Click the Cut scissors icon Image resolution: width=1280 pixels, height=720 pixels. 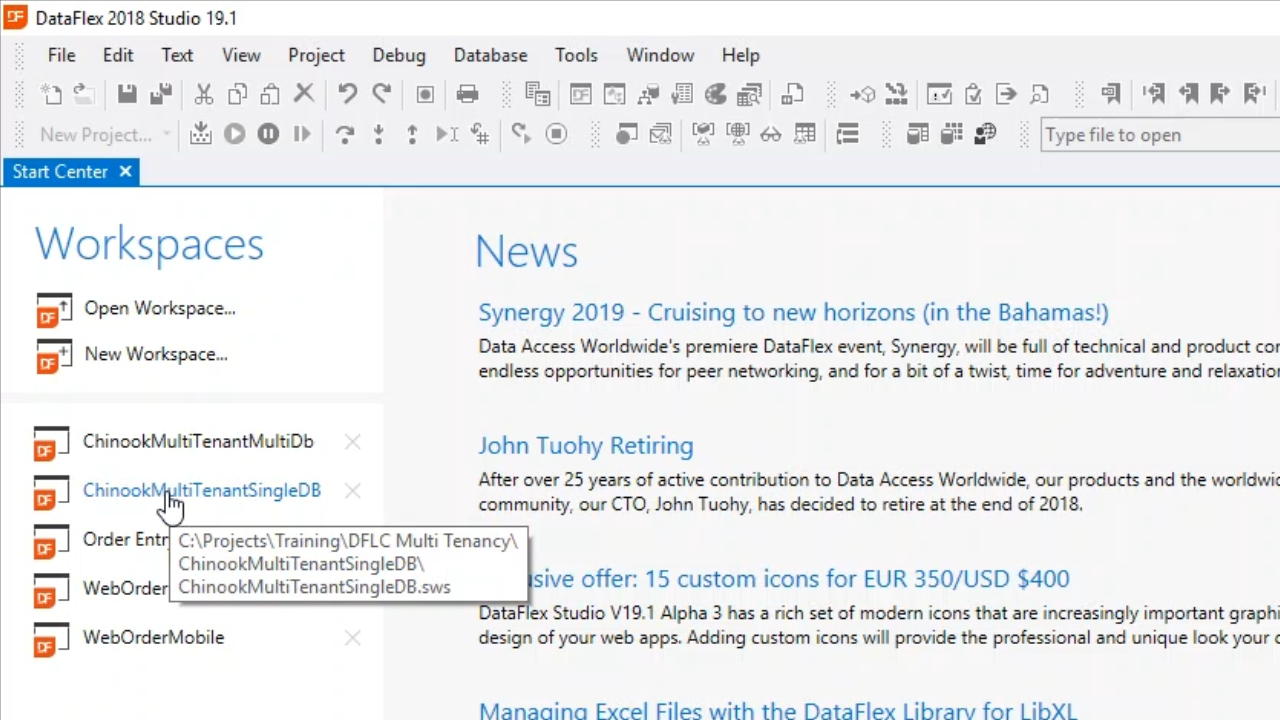click(x=204, y=95)
